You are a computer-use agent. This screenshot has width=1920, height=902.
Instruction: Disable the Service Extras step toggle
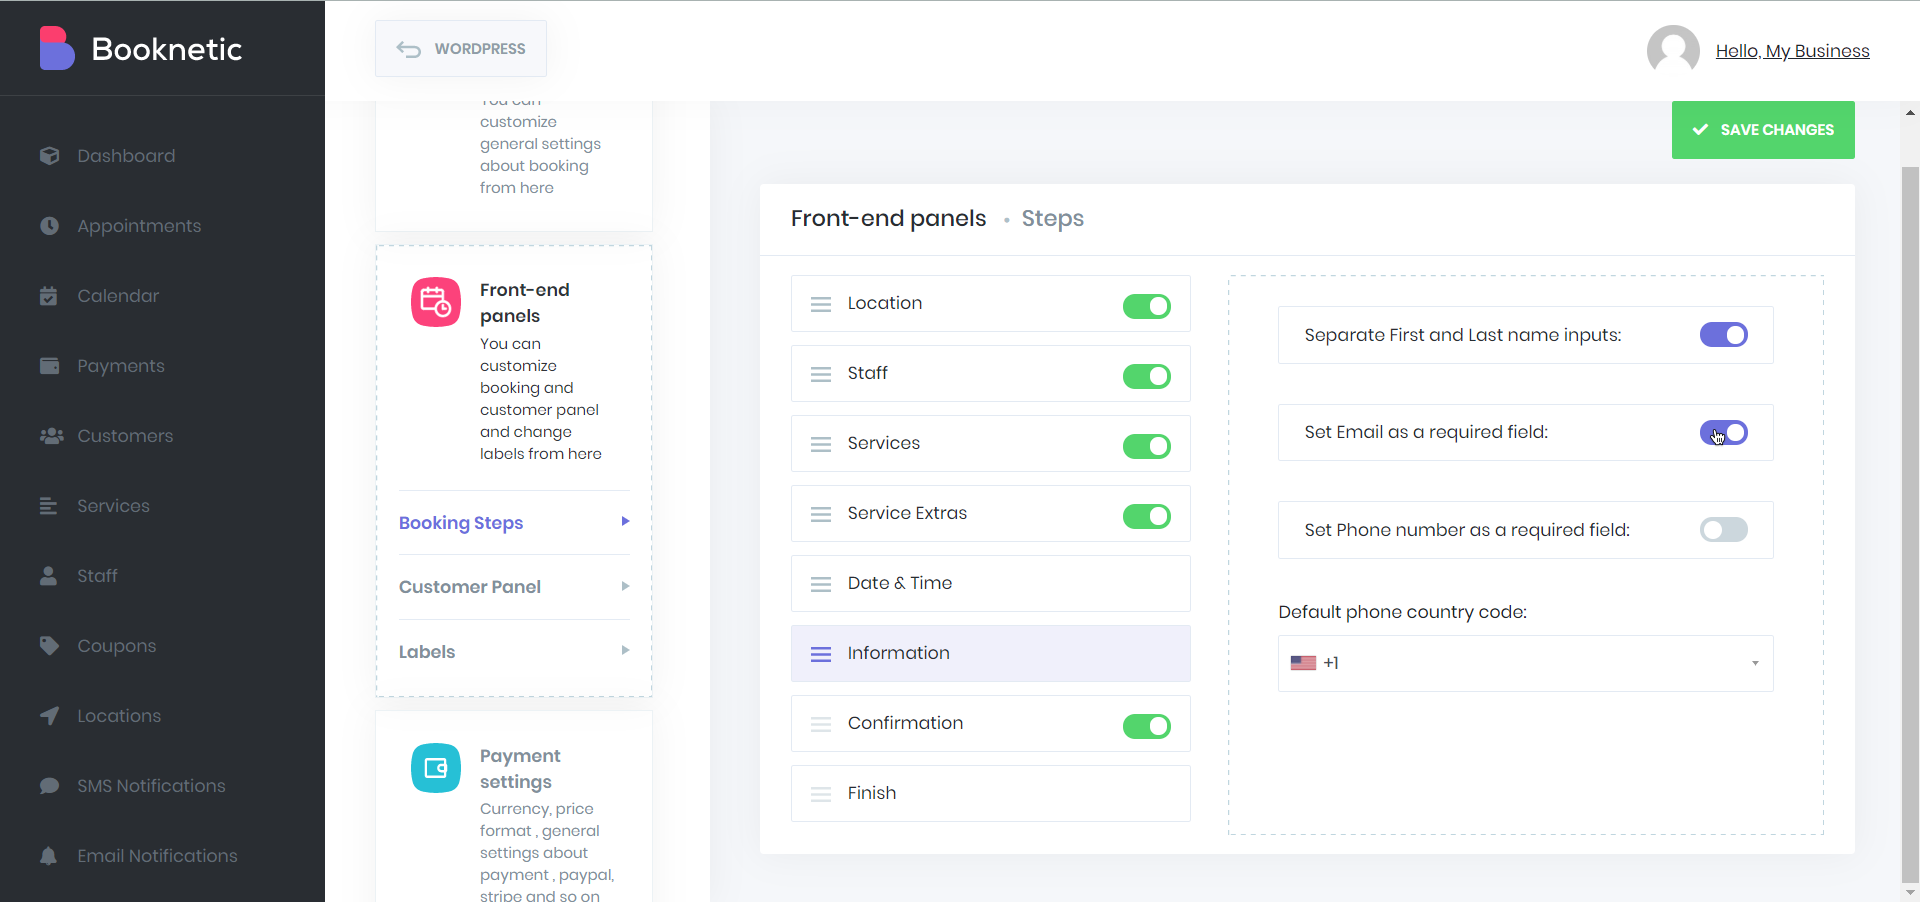coord(1146,517)
